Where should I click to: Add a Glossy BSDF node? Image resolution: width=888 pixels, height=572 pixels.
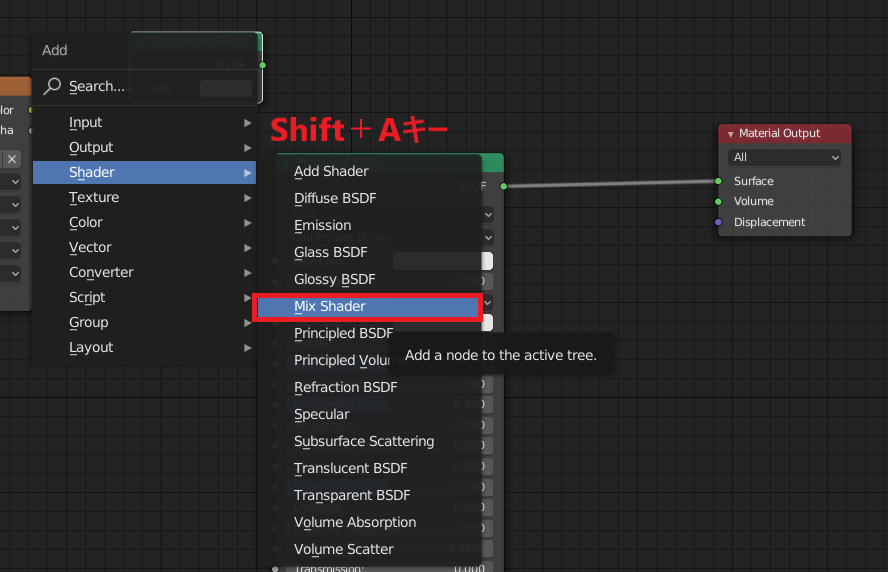(369, 279)
